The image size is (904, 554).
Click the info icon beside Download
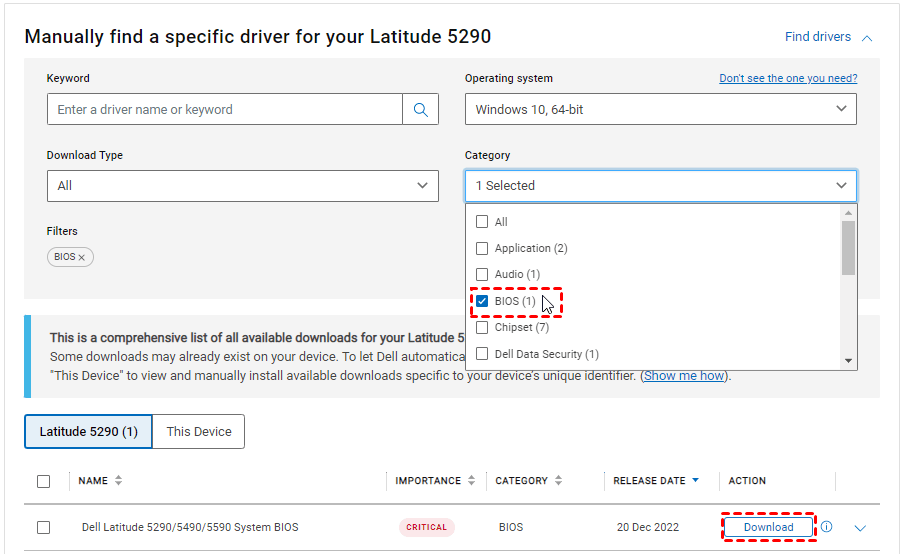coord(827,527)
